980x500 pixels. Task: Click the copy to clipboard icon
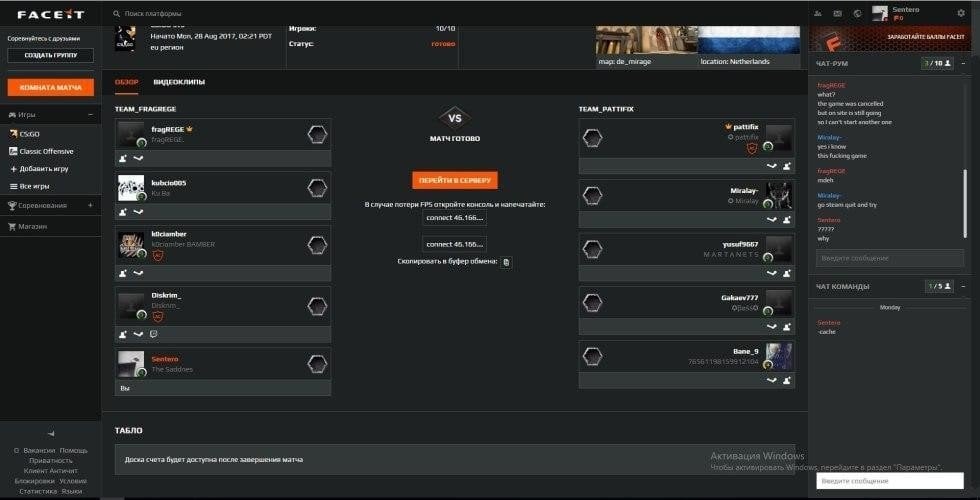point(506,262)
